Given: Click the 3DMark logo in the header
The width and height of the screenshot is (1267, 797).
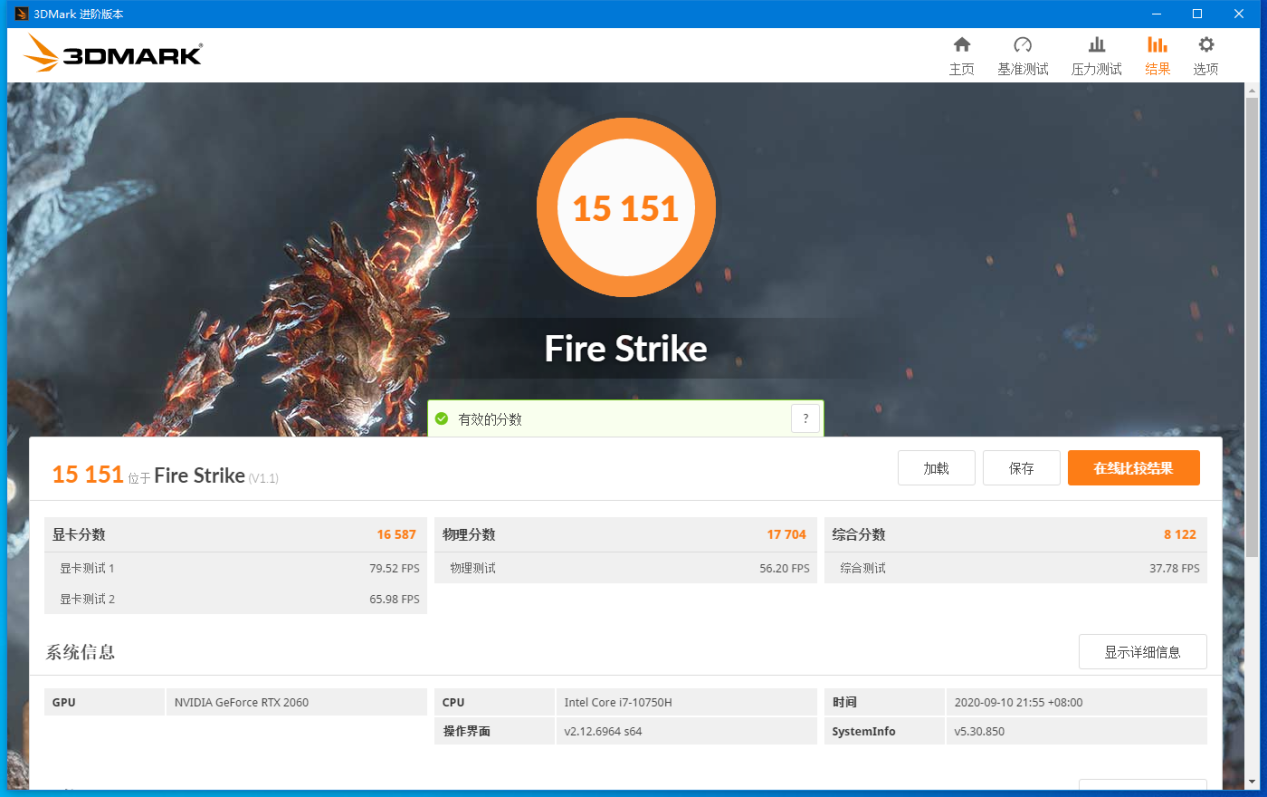Looking at the screenshot, I should pos(114,54).
